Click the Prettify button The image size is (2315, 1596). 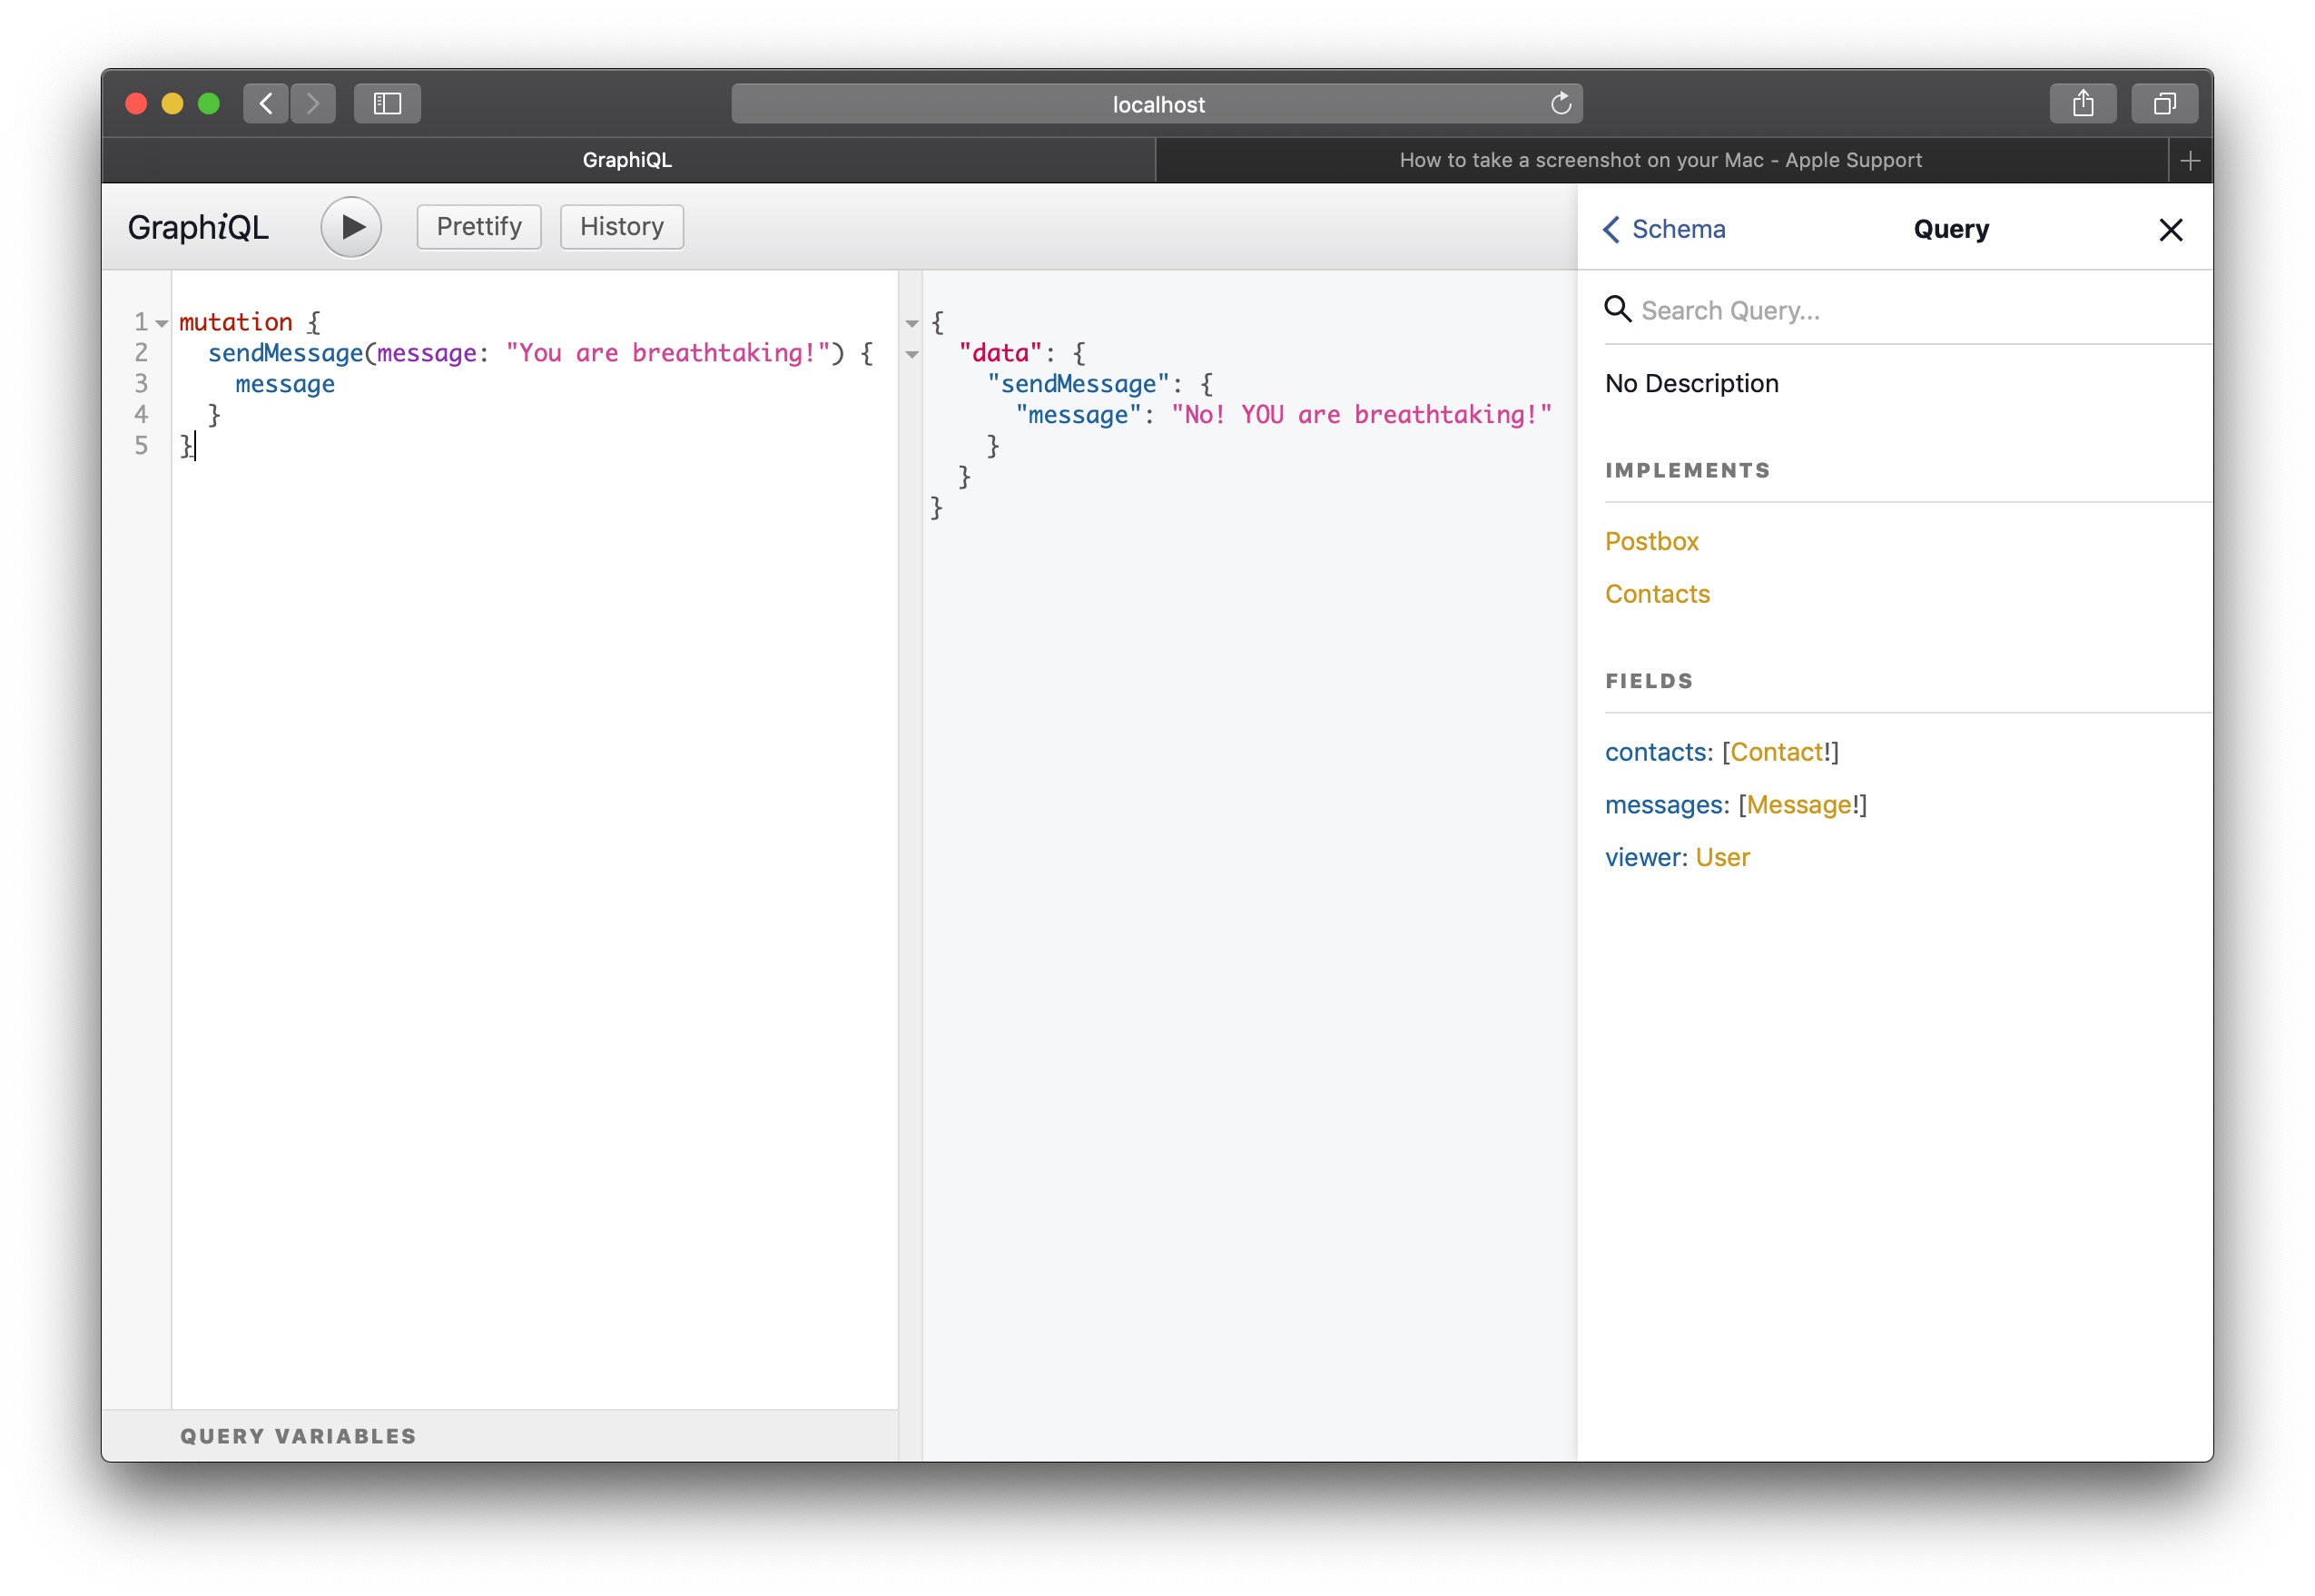[x=479, y=227]
